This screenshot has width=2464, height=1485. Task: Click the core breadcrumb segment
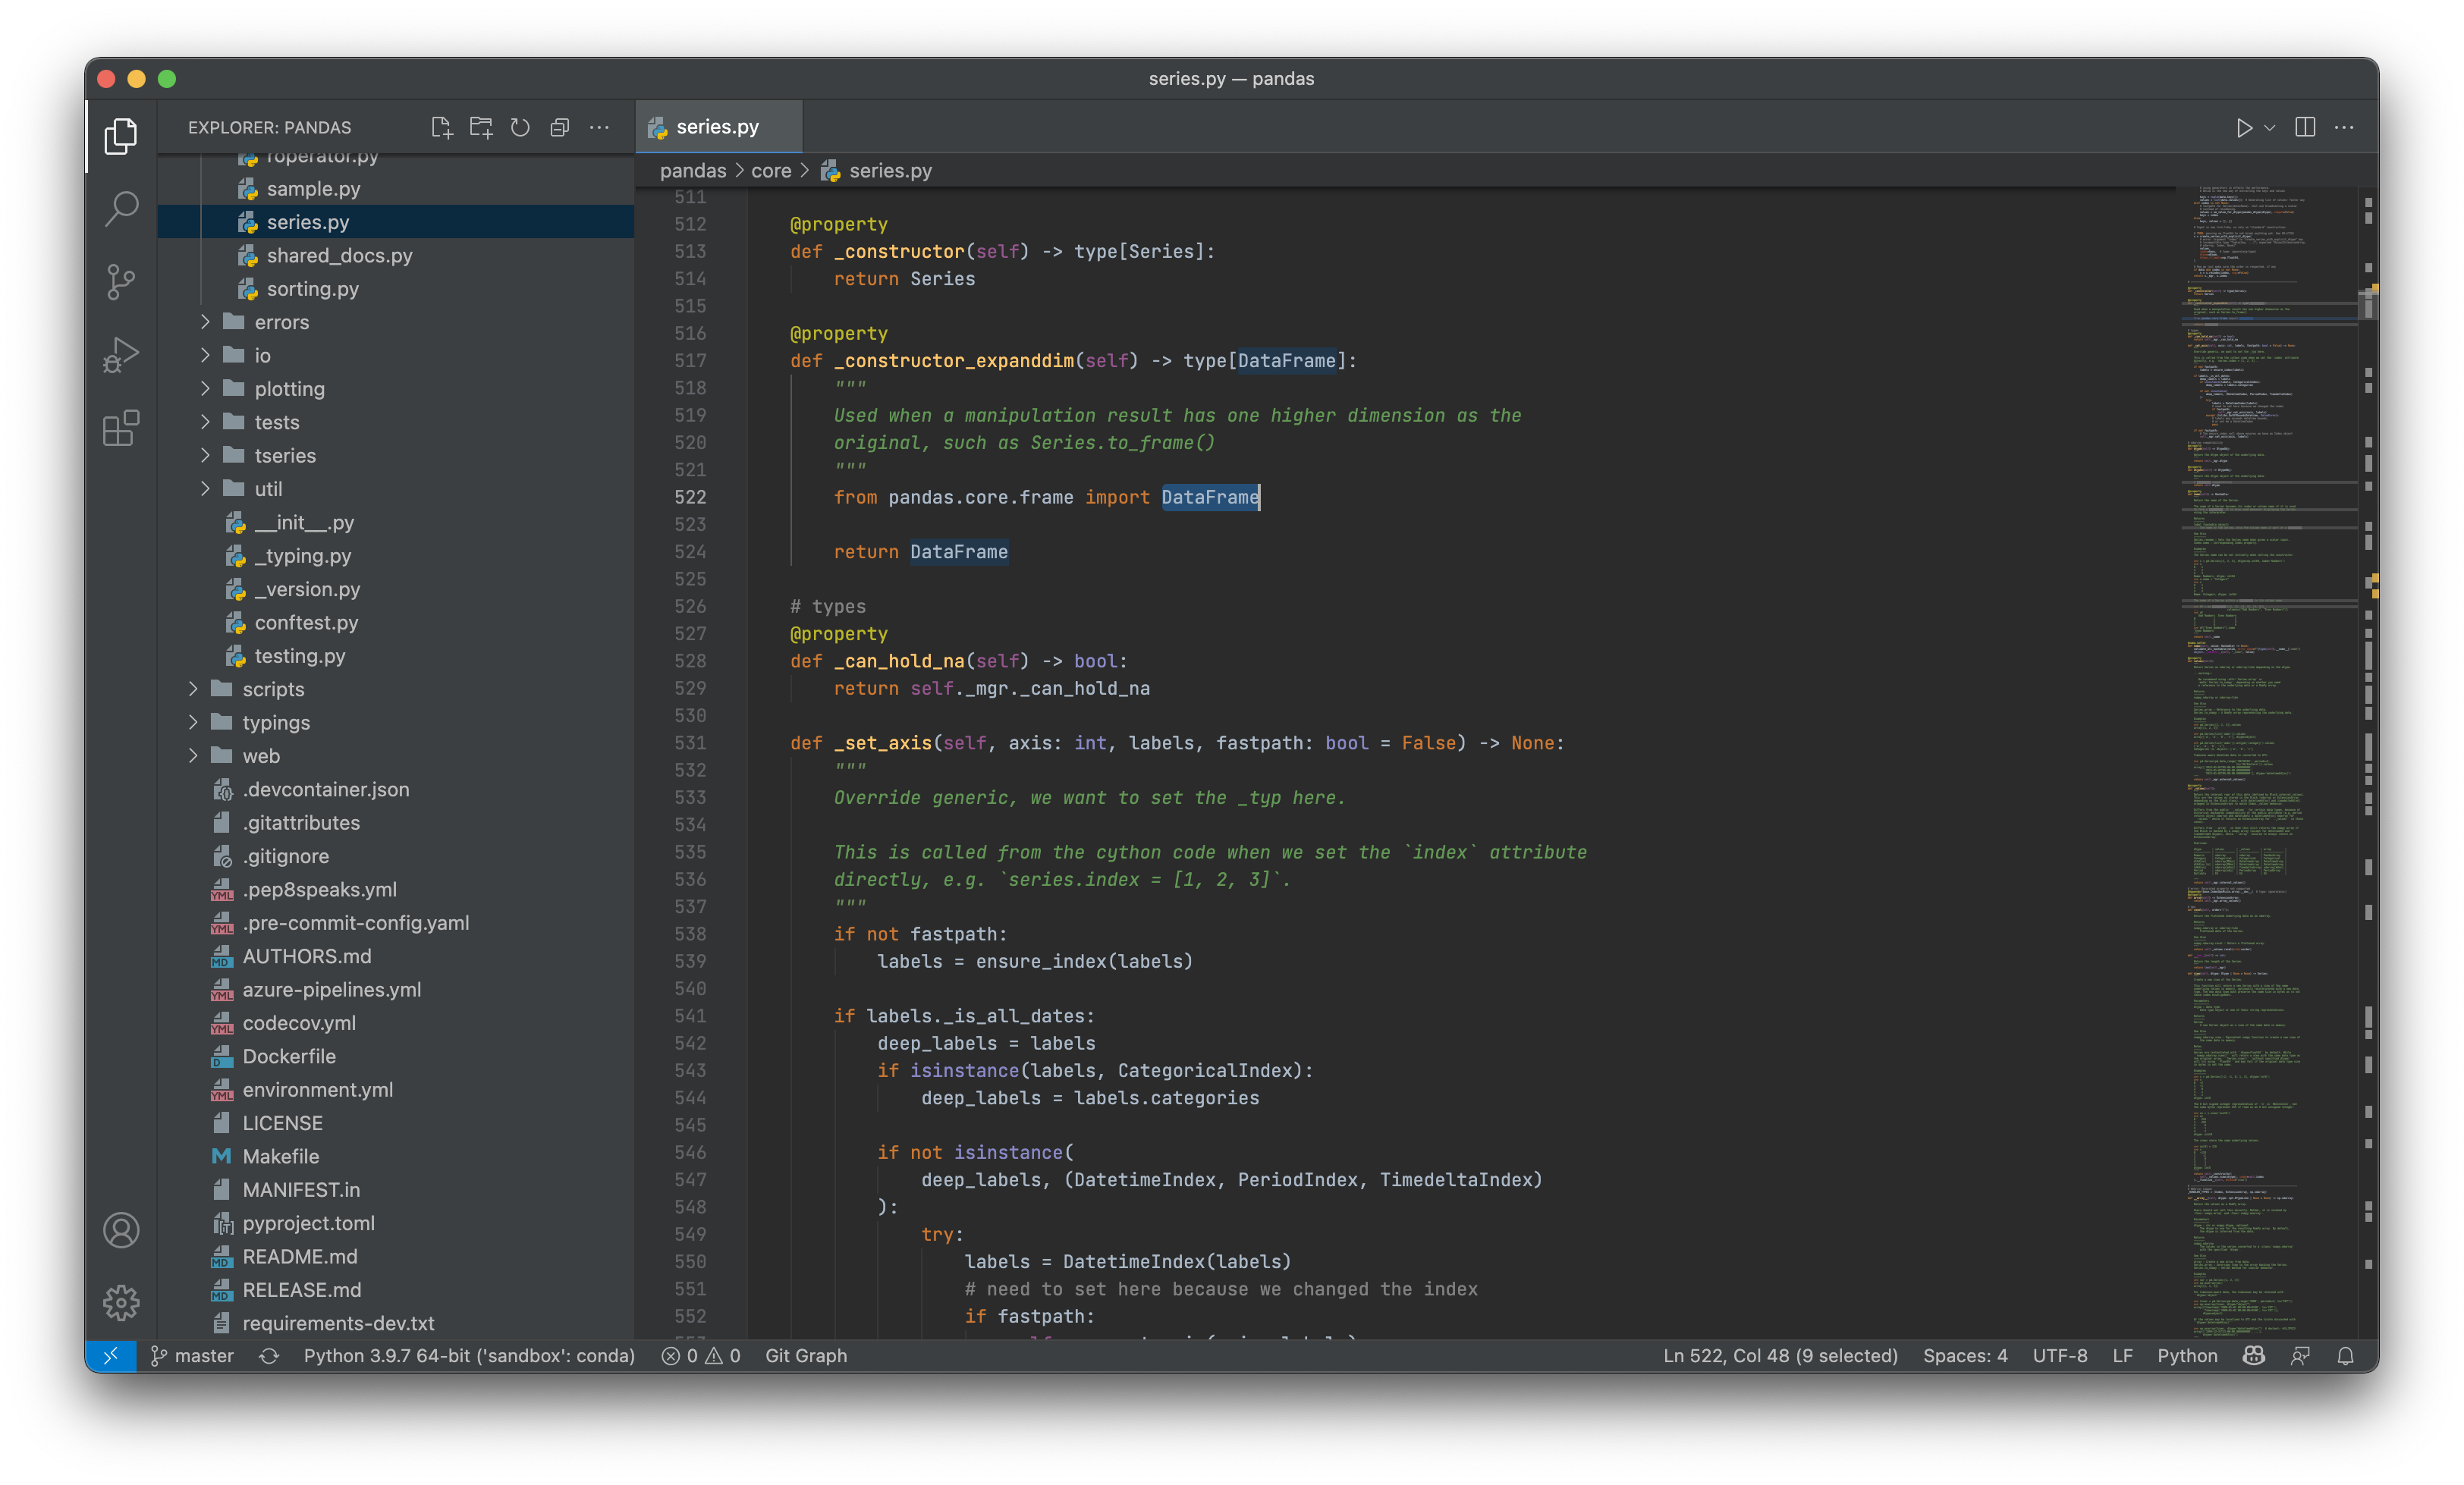[x=771, y=171]
